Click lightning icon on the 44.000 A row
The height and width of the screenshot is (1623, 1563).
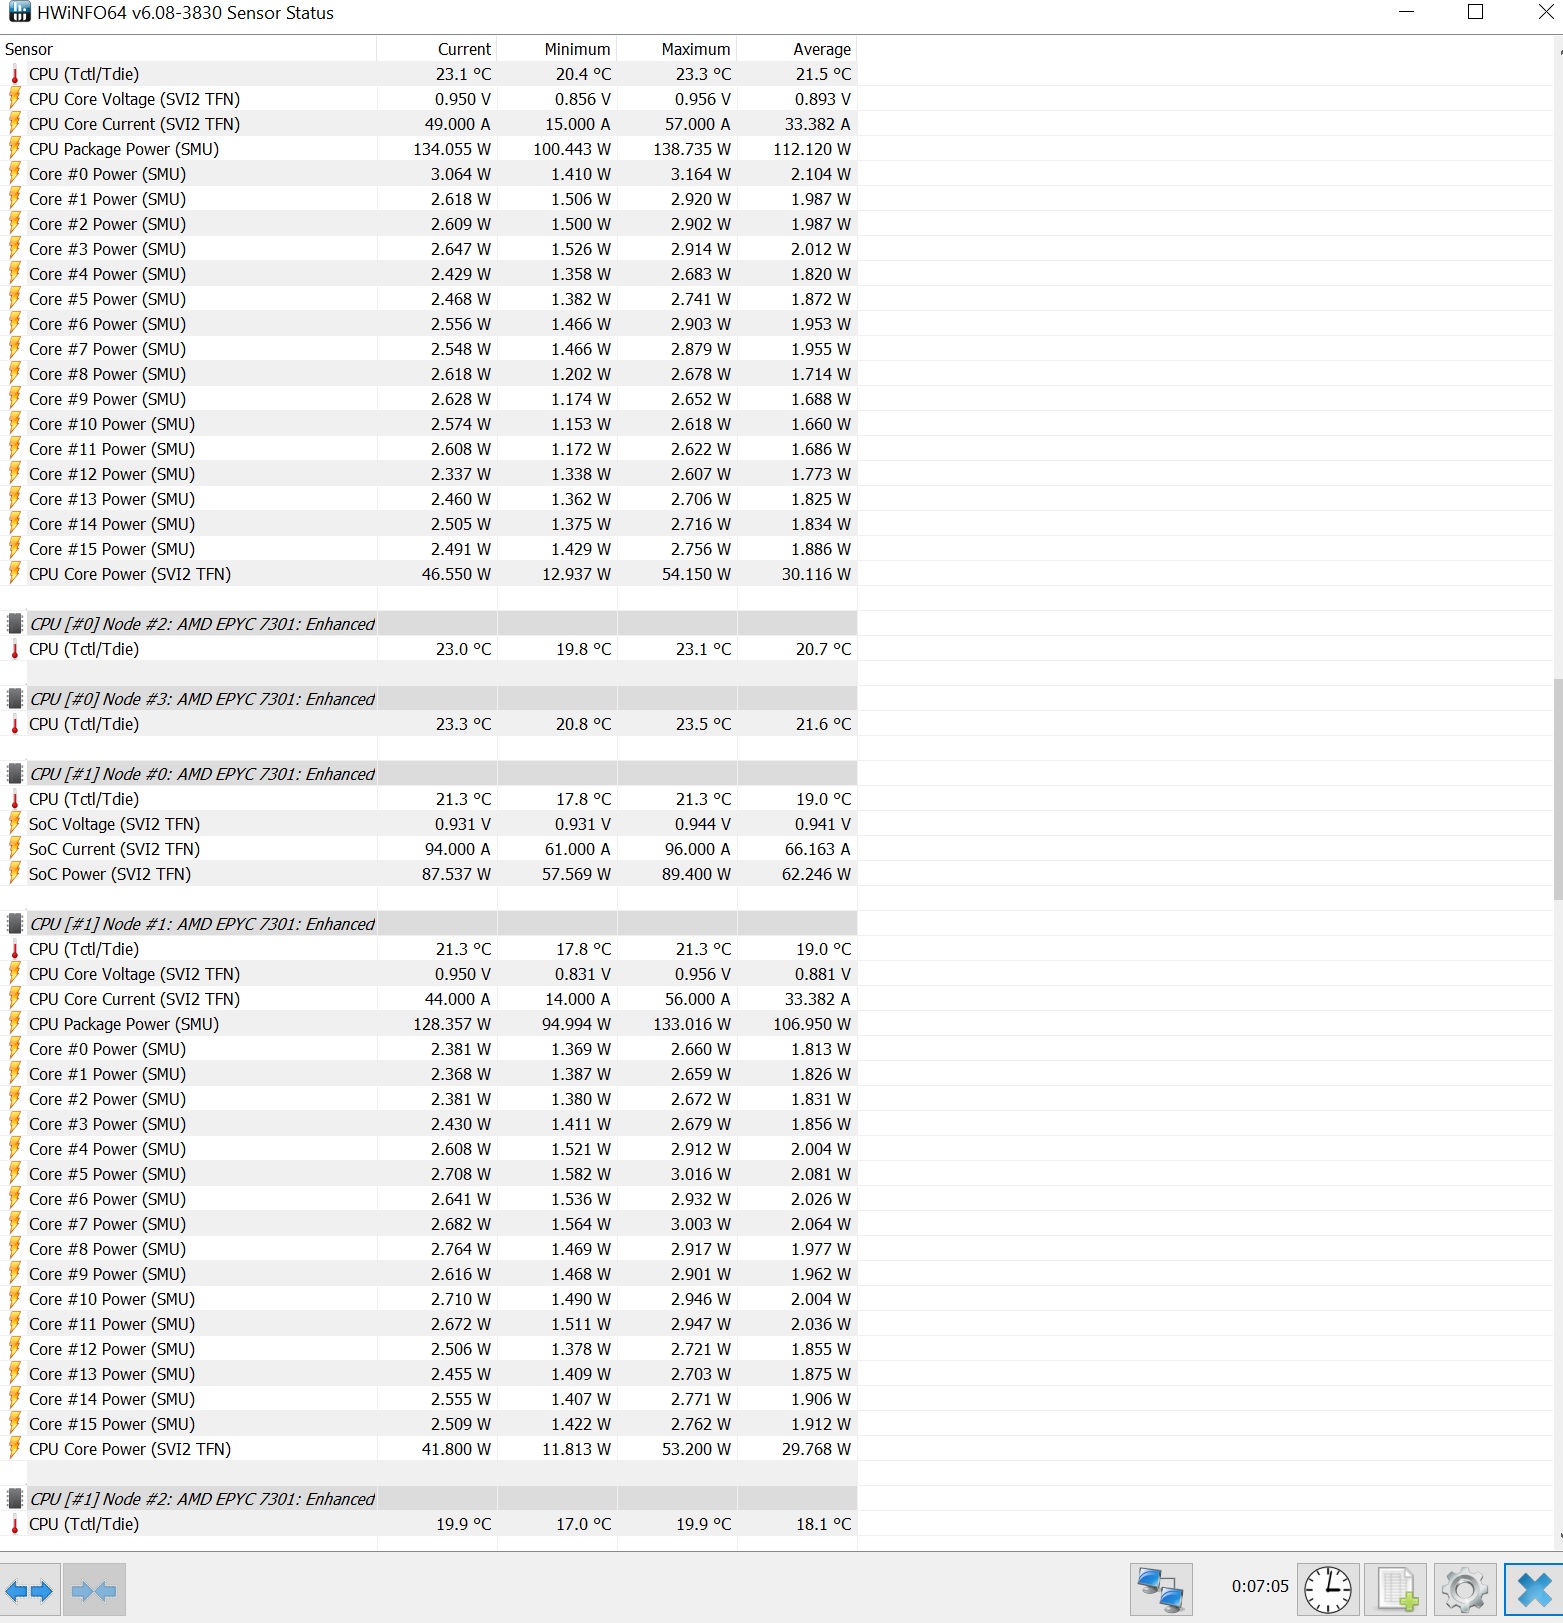[x=15, y=999]
